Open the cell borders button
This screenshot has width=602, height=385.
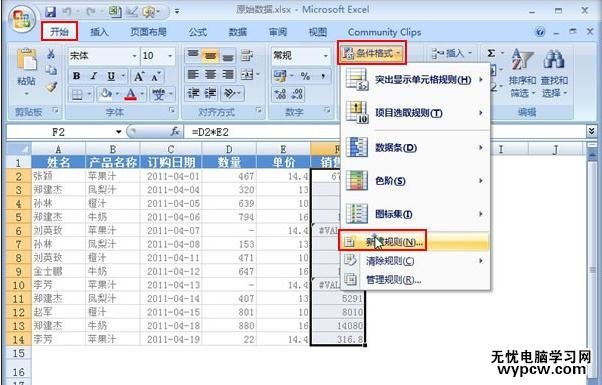tap(78, 94)
